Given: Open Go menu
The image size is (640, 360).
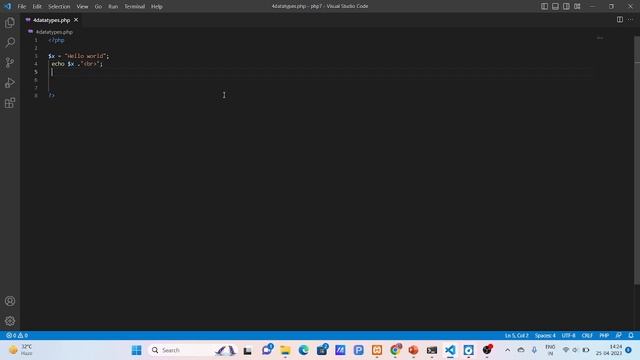Looking at the screenshot, I should [98, 7].
